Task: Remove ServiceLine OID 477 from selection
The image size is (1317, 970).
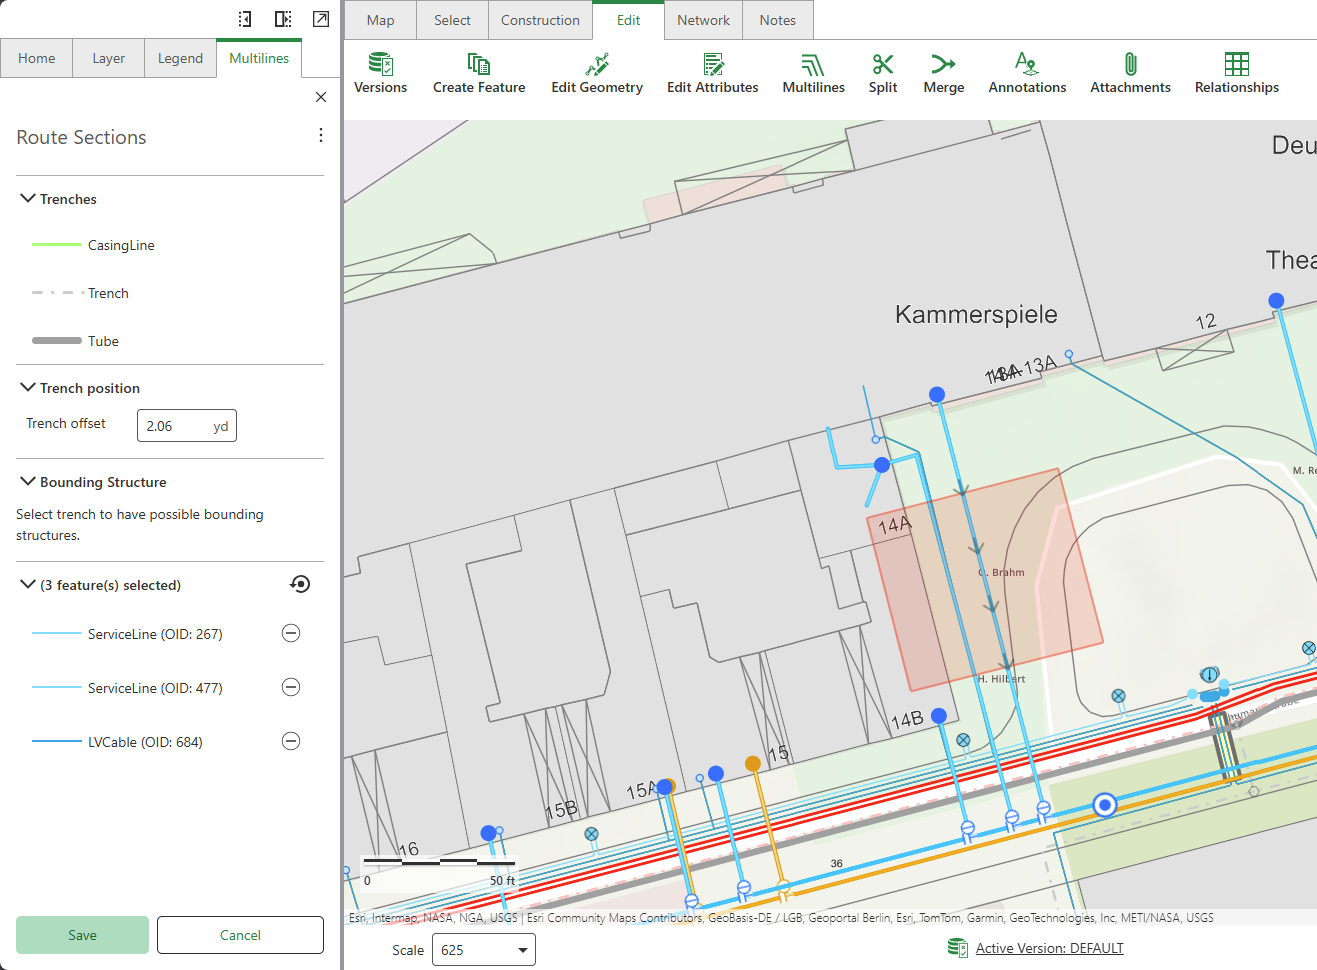Action: [x=291, y=687]
